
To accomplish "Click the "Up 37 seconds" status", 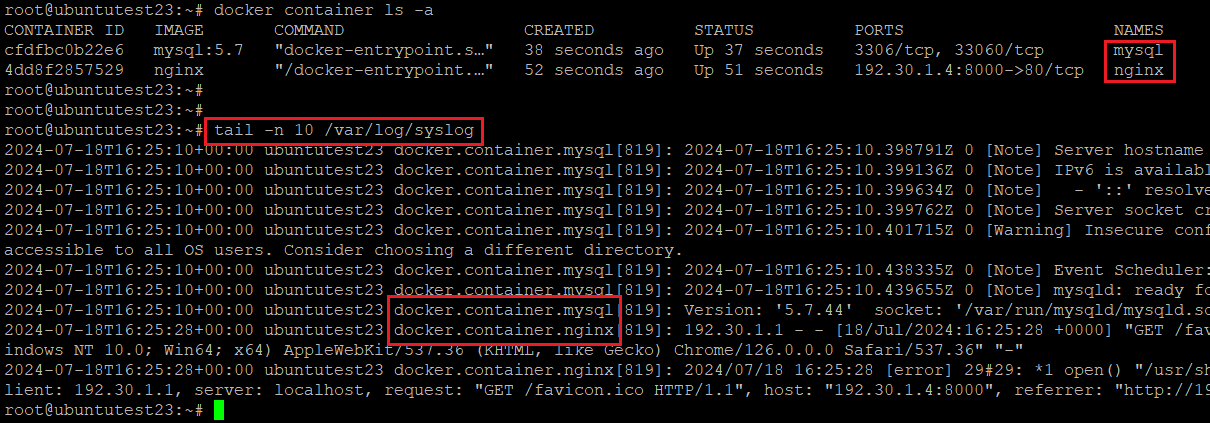I will point(758,50).
